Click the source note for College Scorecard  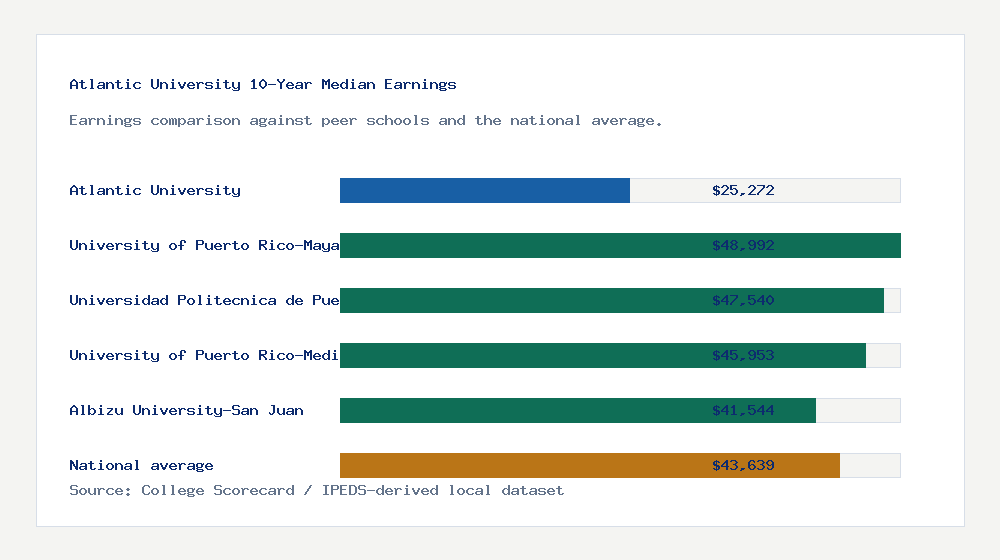click(x=316, y=490)
